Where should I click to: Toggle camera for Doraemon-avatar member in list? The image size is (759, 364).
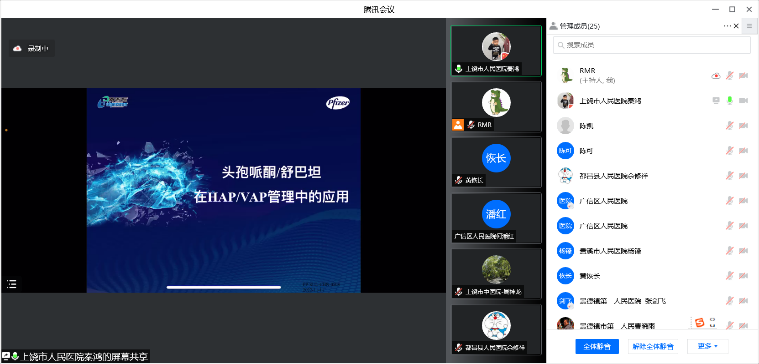(744, 176)
